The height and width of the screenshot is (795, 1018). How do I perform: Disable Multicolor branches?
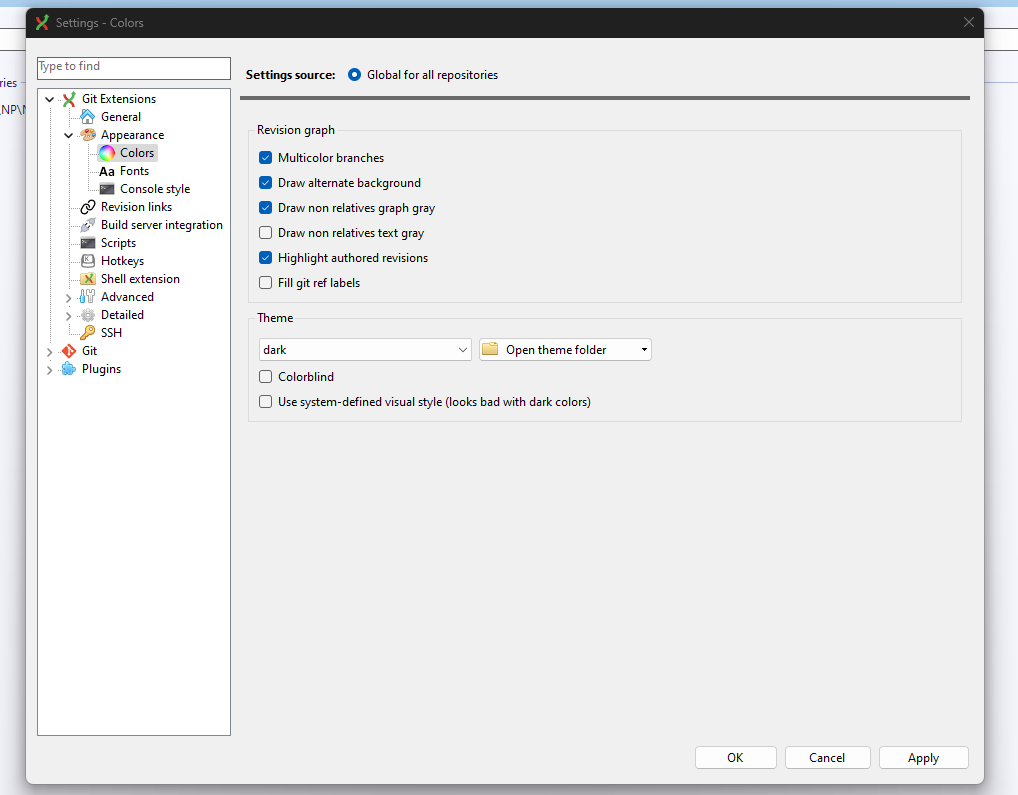(265, 157)
